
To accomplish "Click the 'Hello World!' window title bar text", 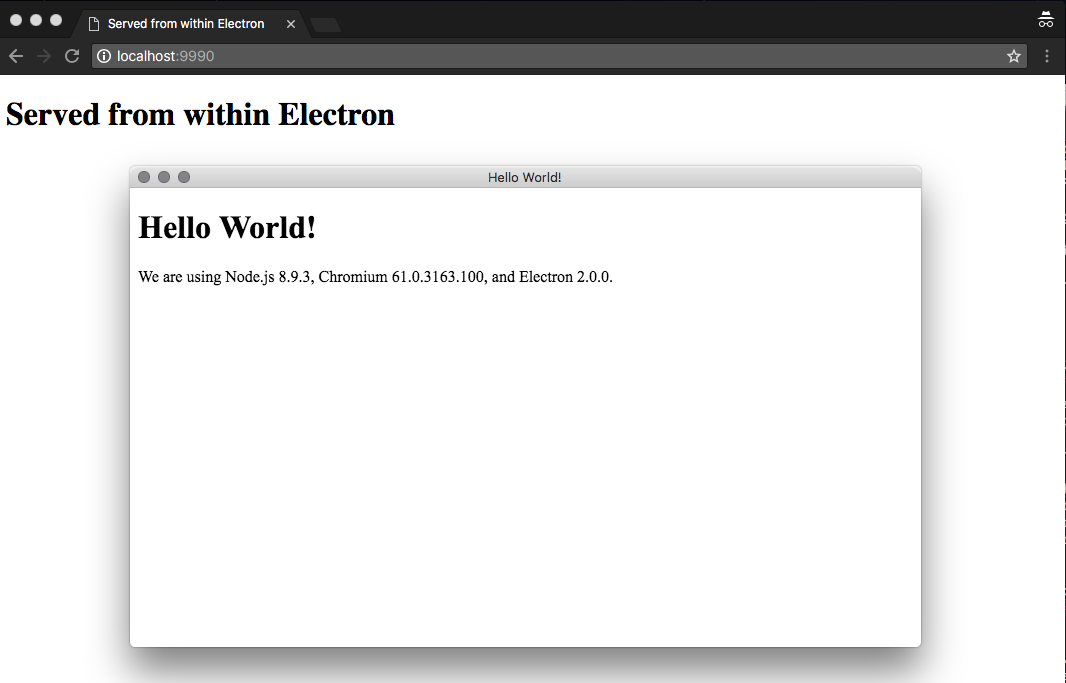I will tap(524, 177).
